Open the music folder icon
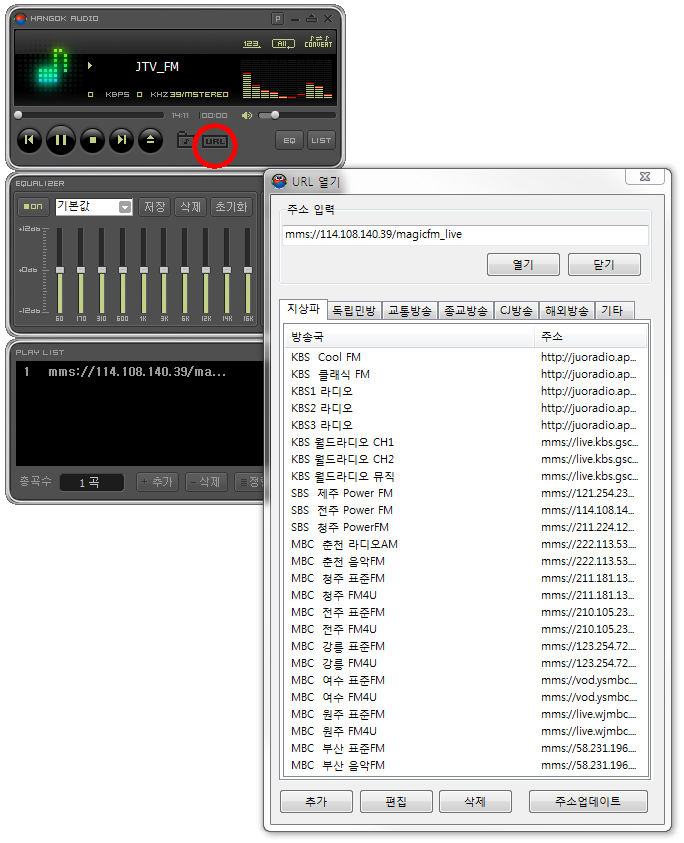 coord(186,140)
